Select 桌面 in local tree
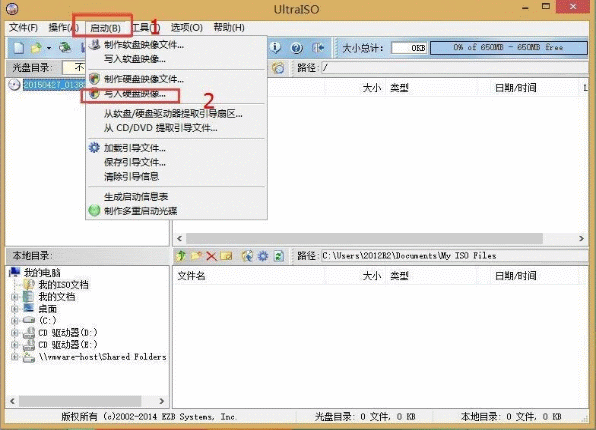Viewport: 596px width, 430px height. (48, 309)
